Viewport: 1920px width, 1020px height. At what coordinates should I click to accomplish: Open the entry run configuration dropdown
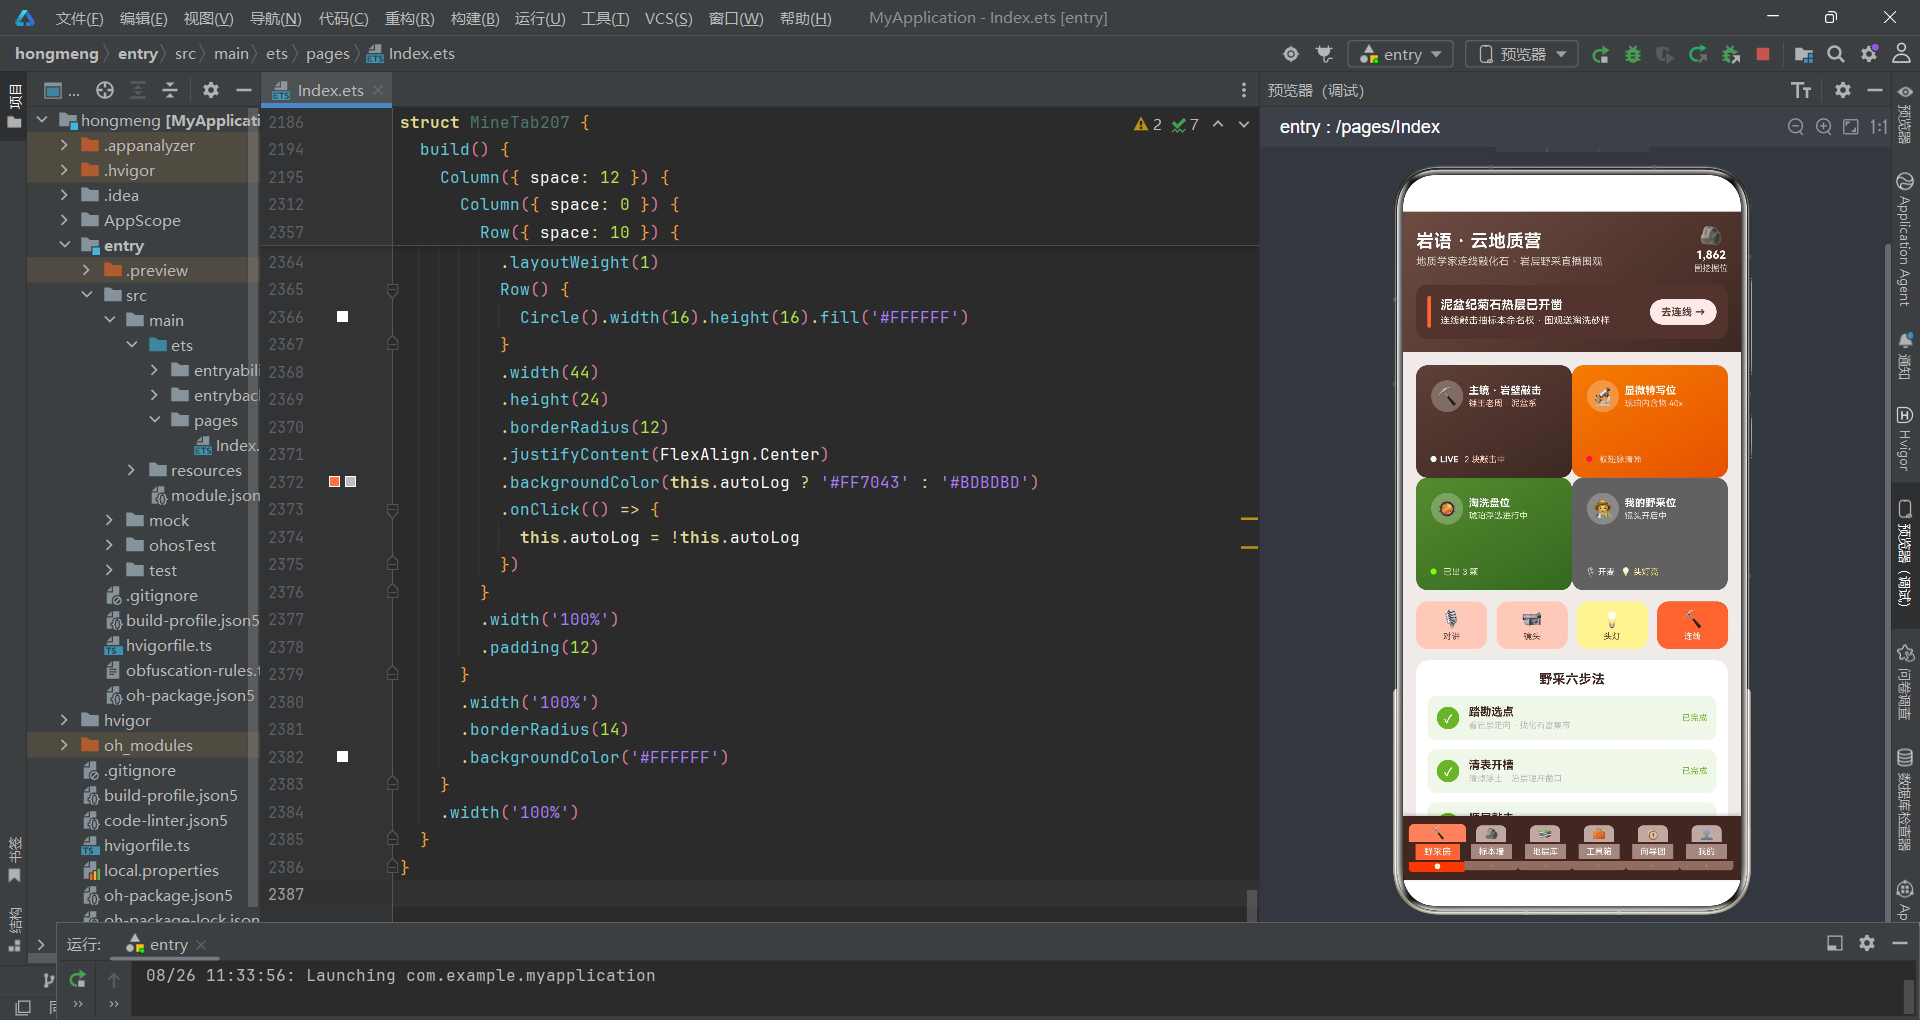(x=1400, y=54)
